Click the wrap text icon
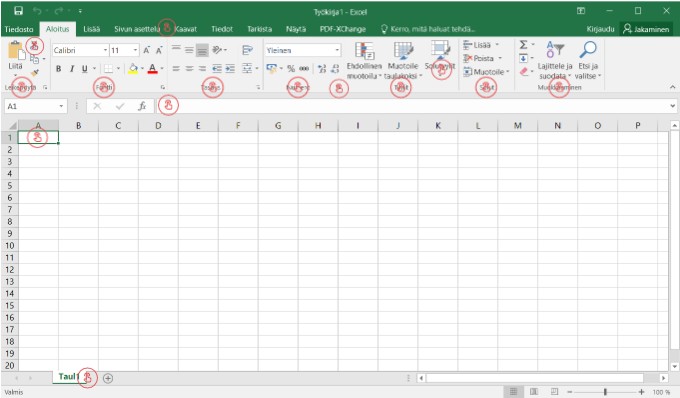 point(248,50)
